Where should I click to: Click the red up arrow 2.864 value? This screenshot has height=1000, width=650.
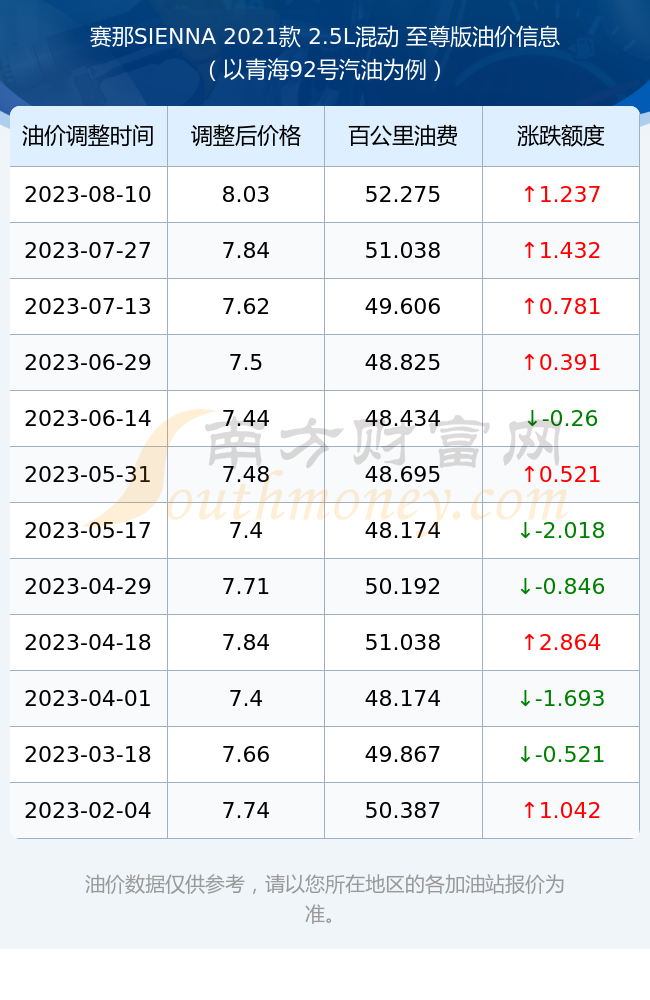pos(561,642)
